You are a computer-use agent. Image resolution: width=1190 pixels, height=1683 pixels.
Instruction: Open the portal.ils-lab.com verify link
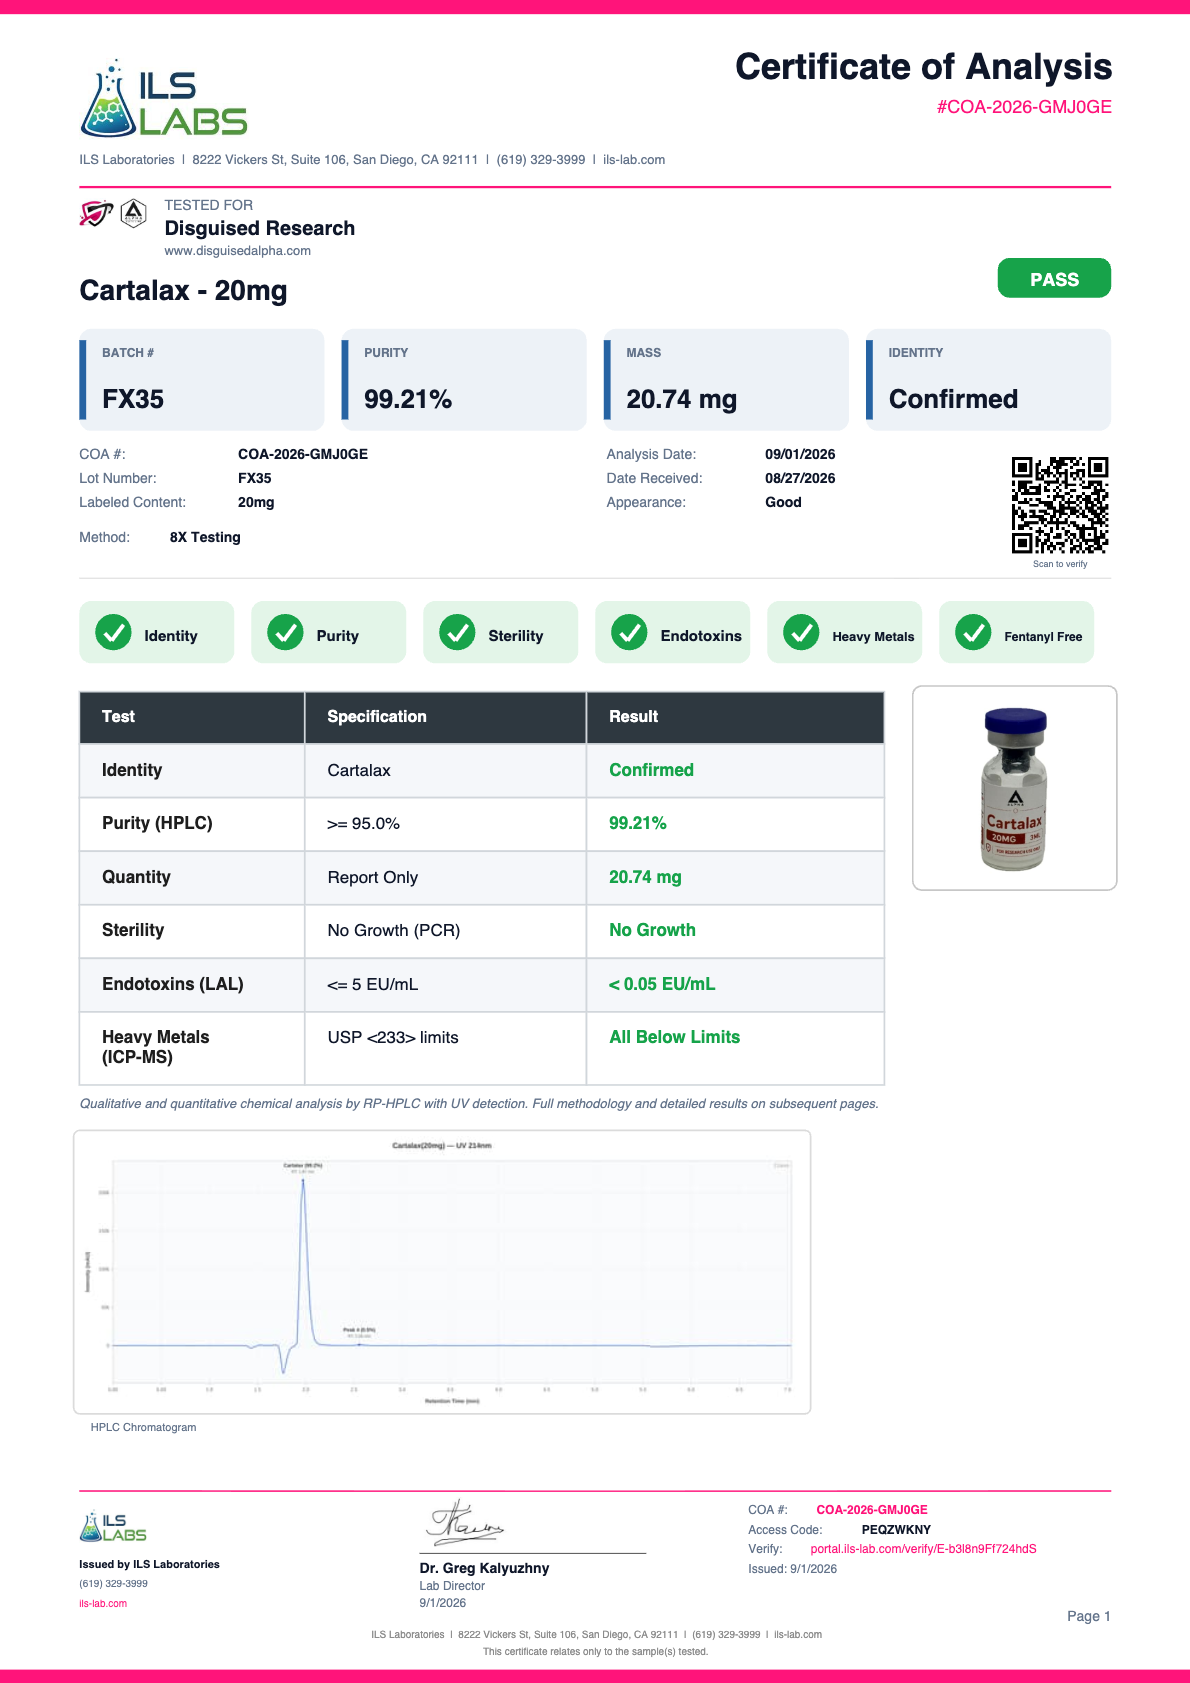click(x=923, y=1549)
